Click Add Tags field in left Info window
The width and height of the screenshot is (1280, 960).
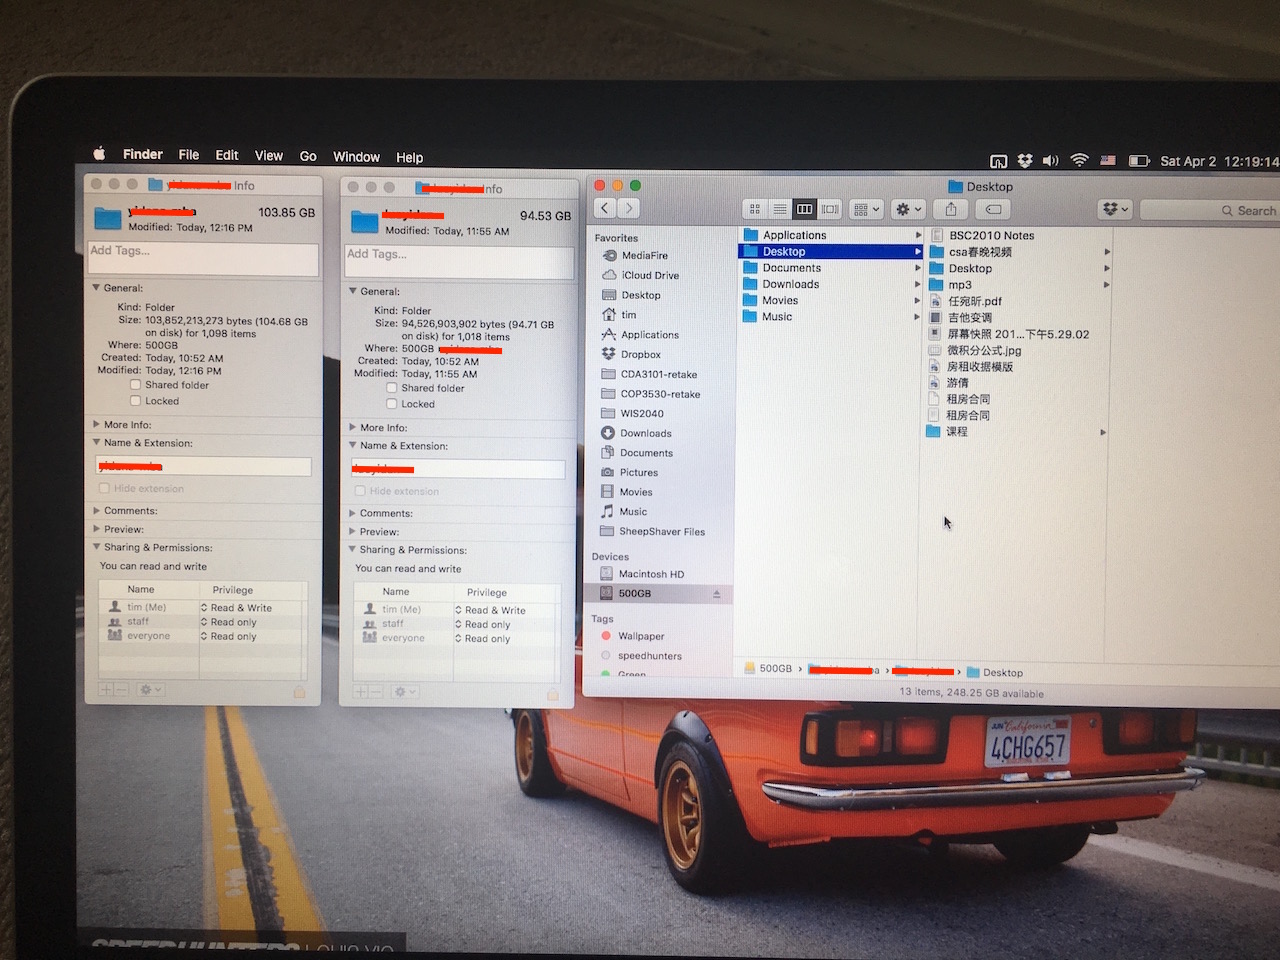click(204, 259)
